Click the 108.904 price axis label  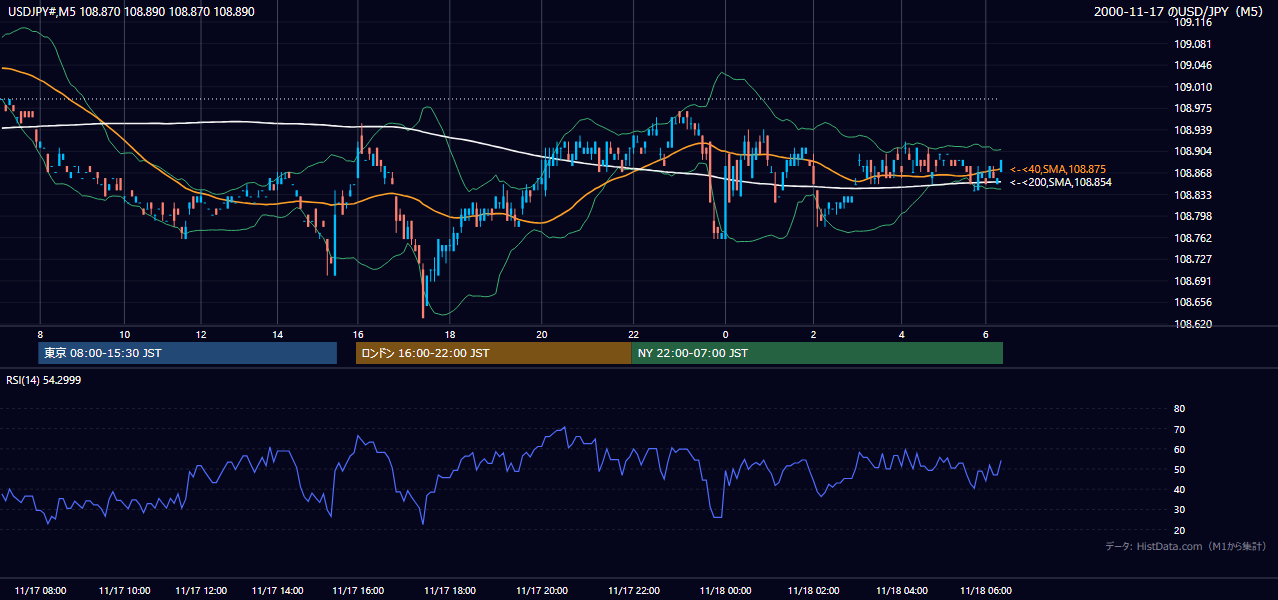(x=1193, y=151)
